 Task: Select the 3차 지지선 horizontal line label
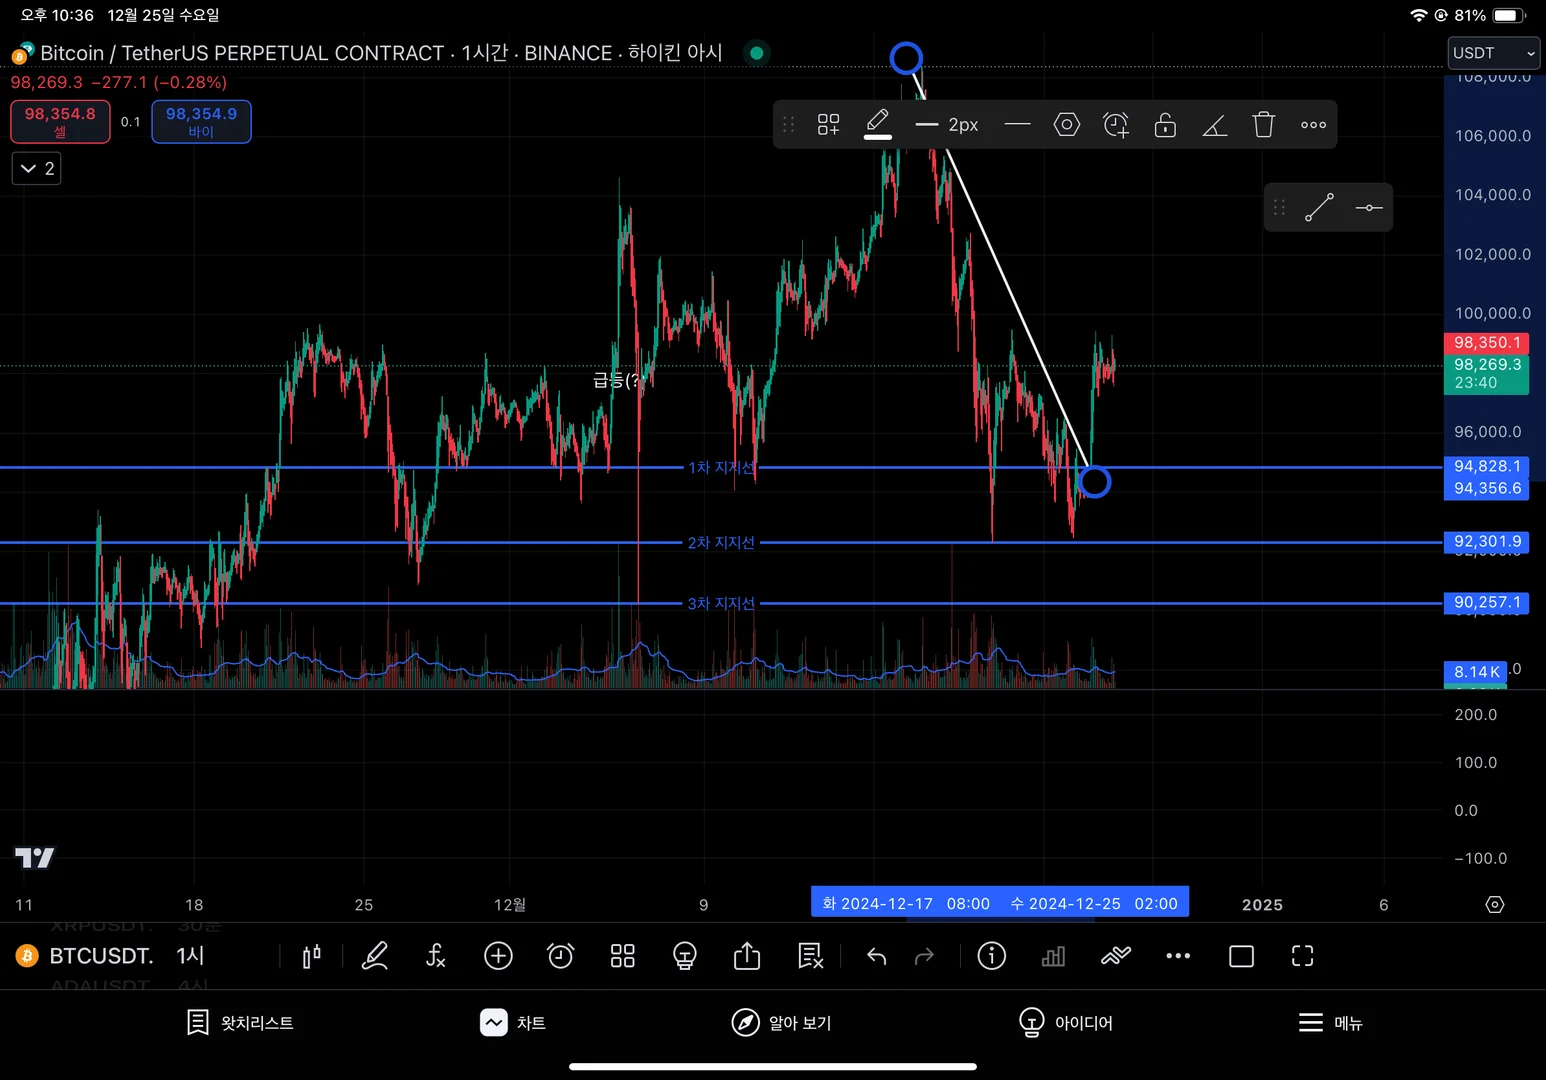[721, 603]
